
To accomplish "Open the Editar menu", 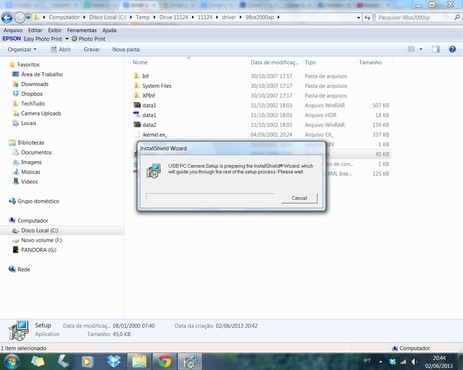I will (35, 30).
